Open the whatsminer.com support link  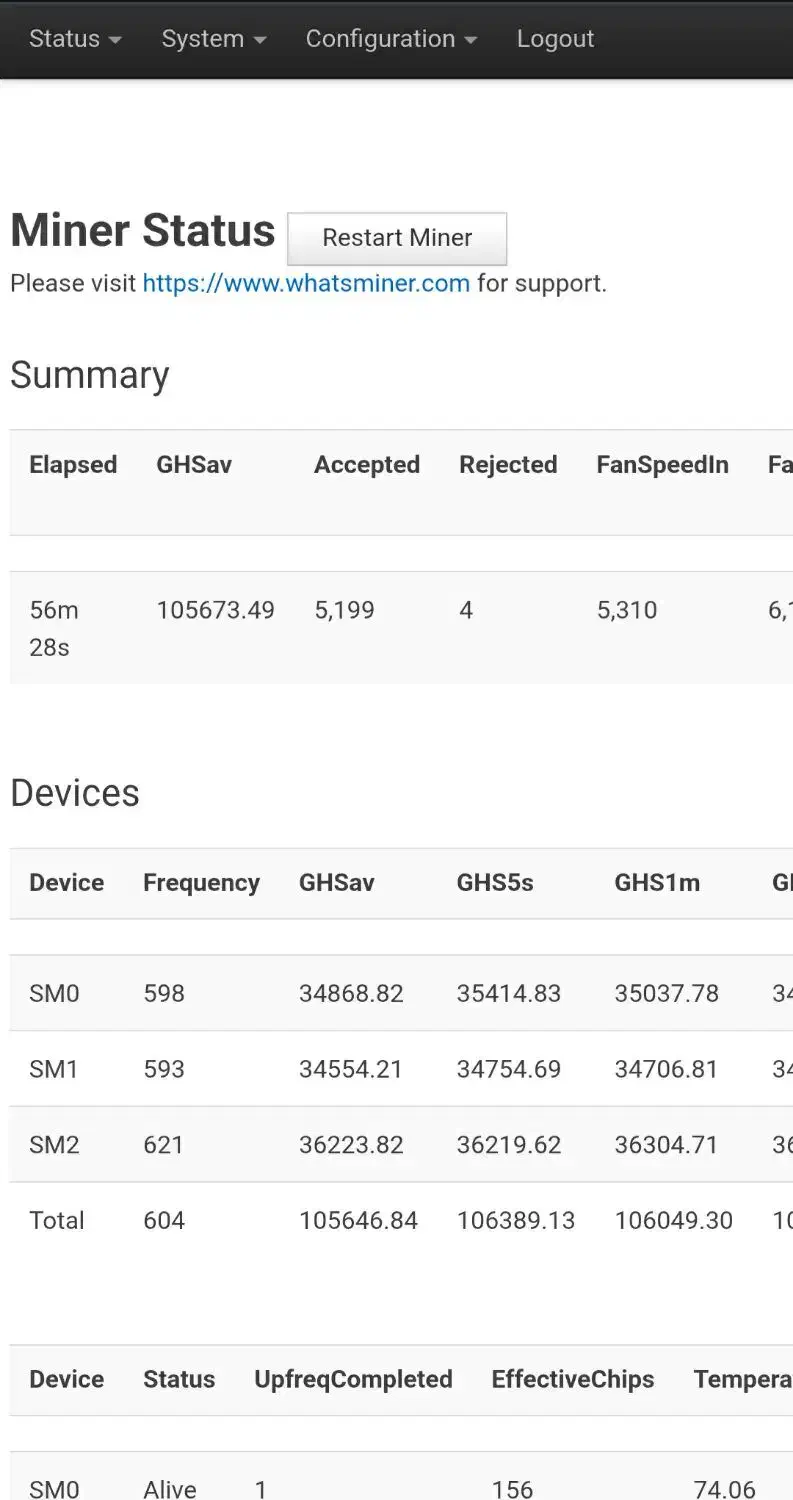pyautogui.click(x=306, y=283)
